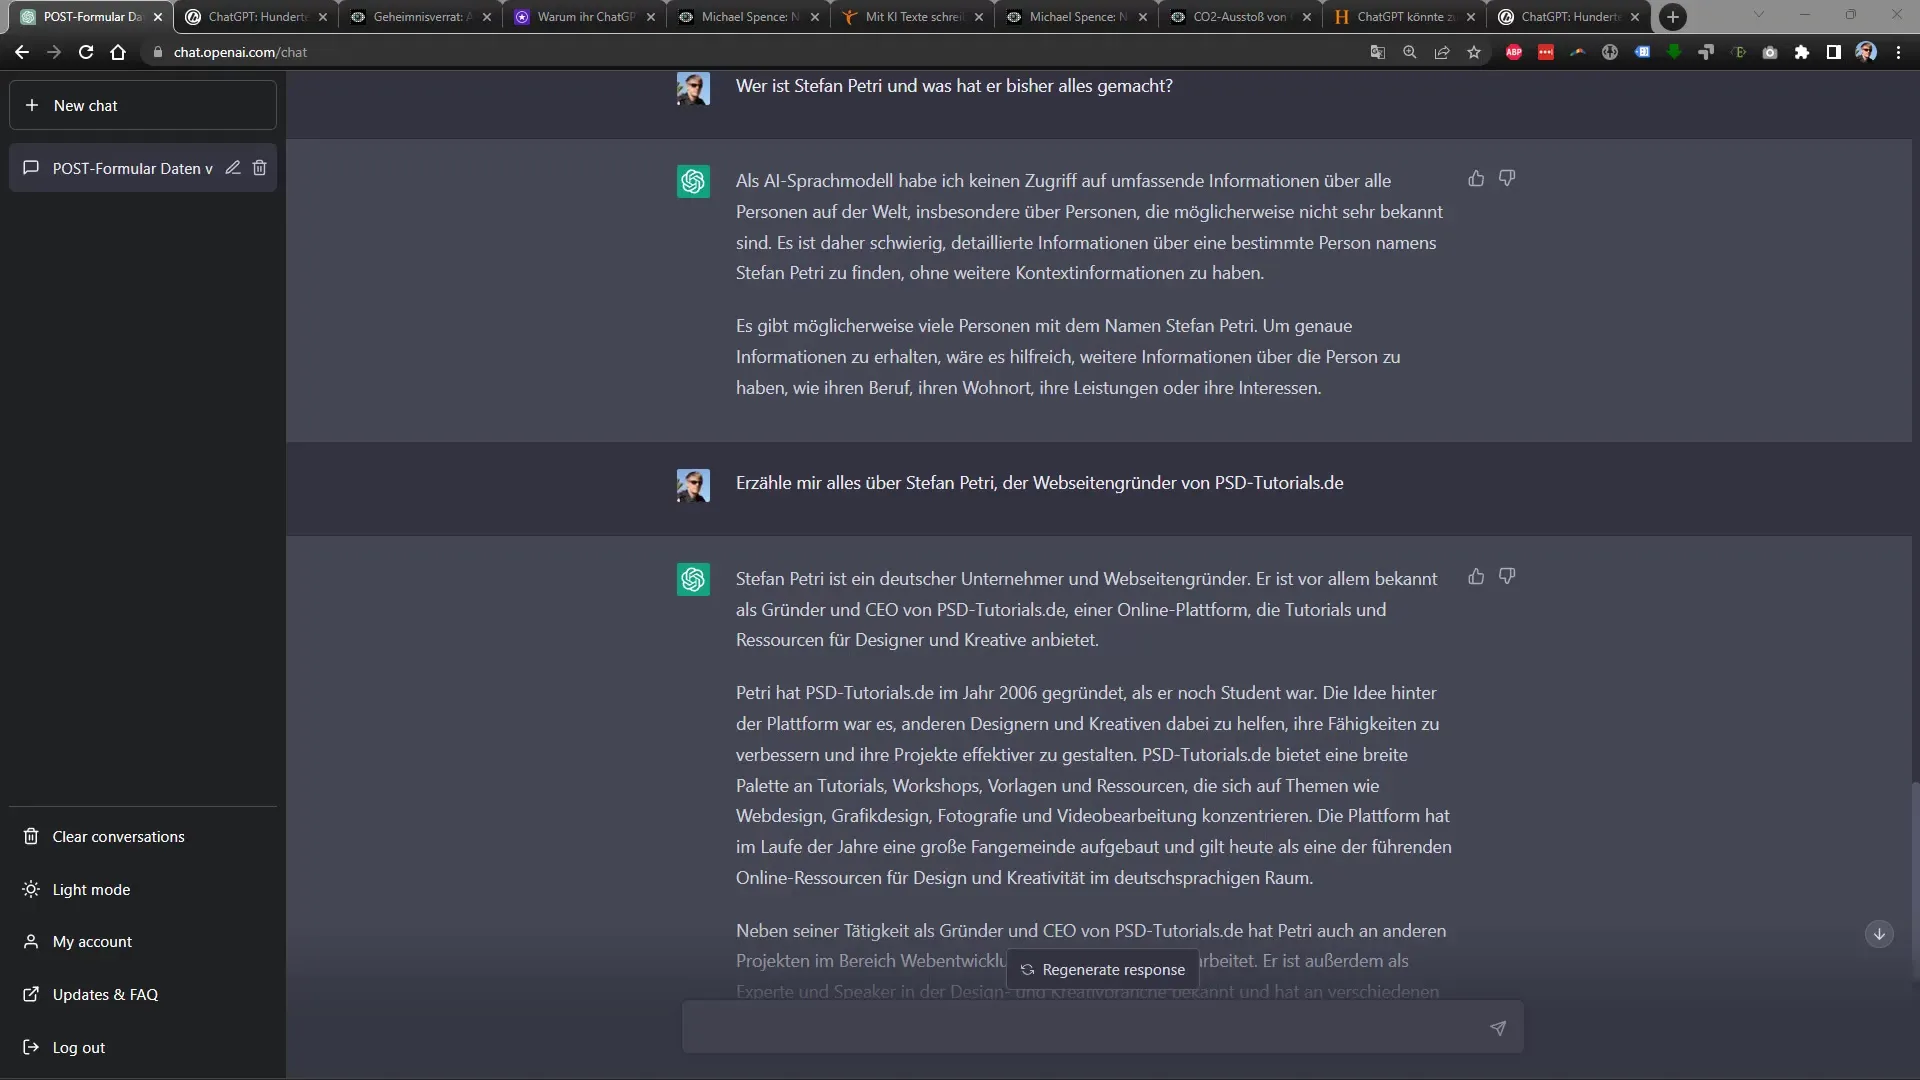Image resolution: width=1920 pixels, height=1080 pixels.
Task: Click the scroll to bottom arrow icon
Action: [x=1880, y=934]
